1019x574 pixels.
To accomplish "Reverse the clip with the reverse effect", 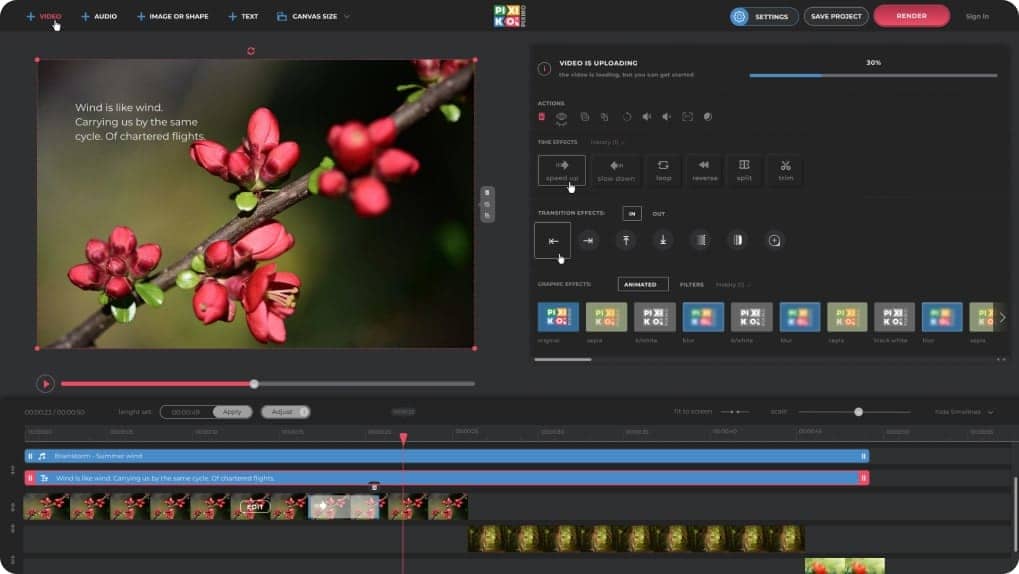I will (704, 169).
